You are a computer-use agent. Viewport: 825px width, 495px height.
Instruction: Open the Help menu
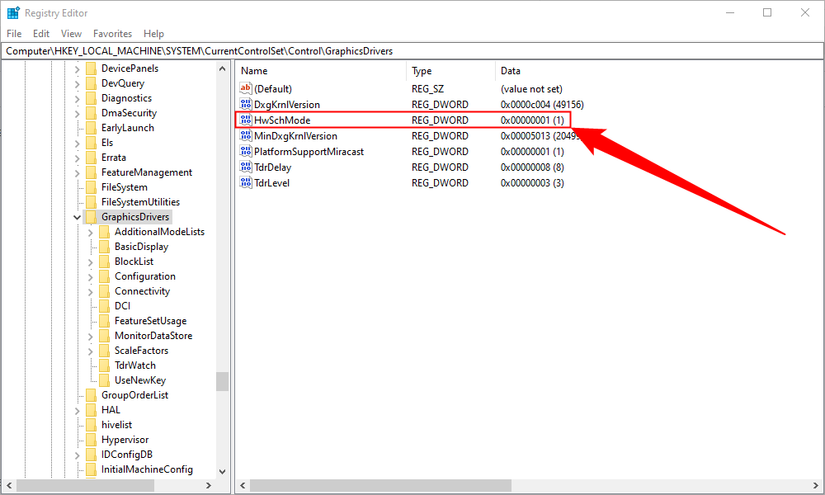154,34
